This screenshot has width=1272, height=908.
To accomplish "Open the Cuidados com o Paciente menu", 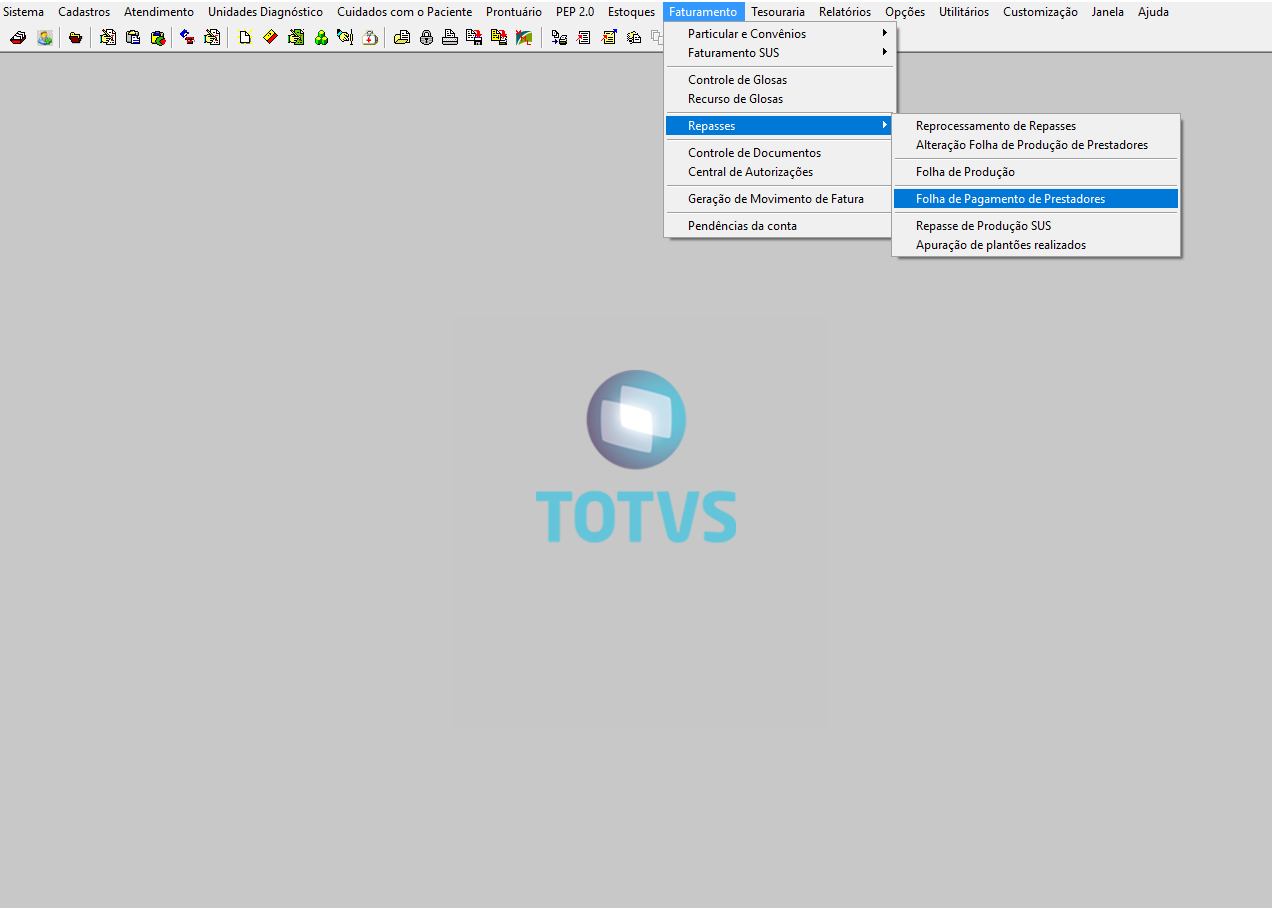I will [404, 12].
